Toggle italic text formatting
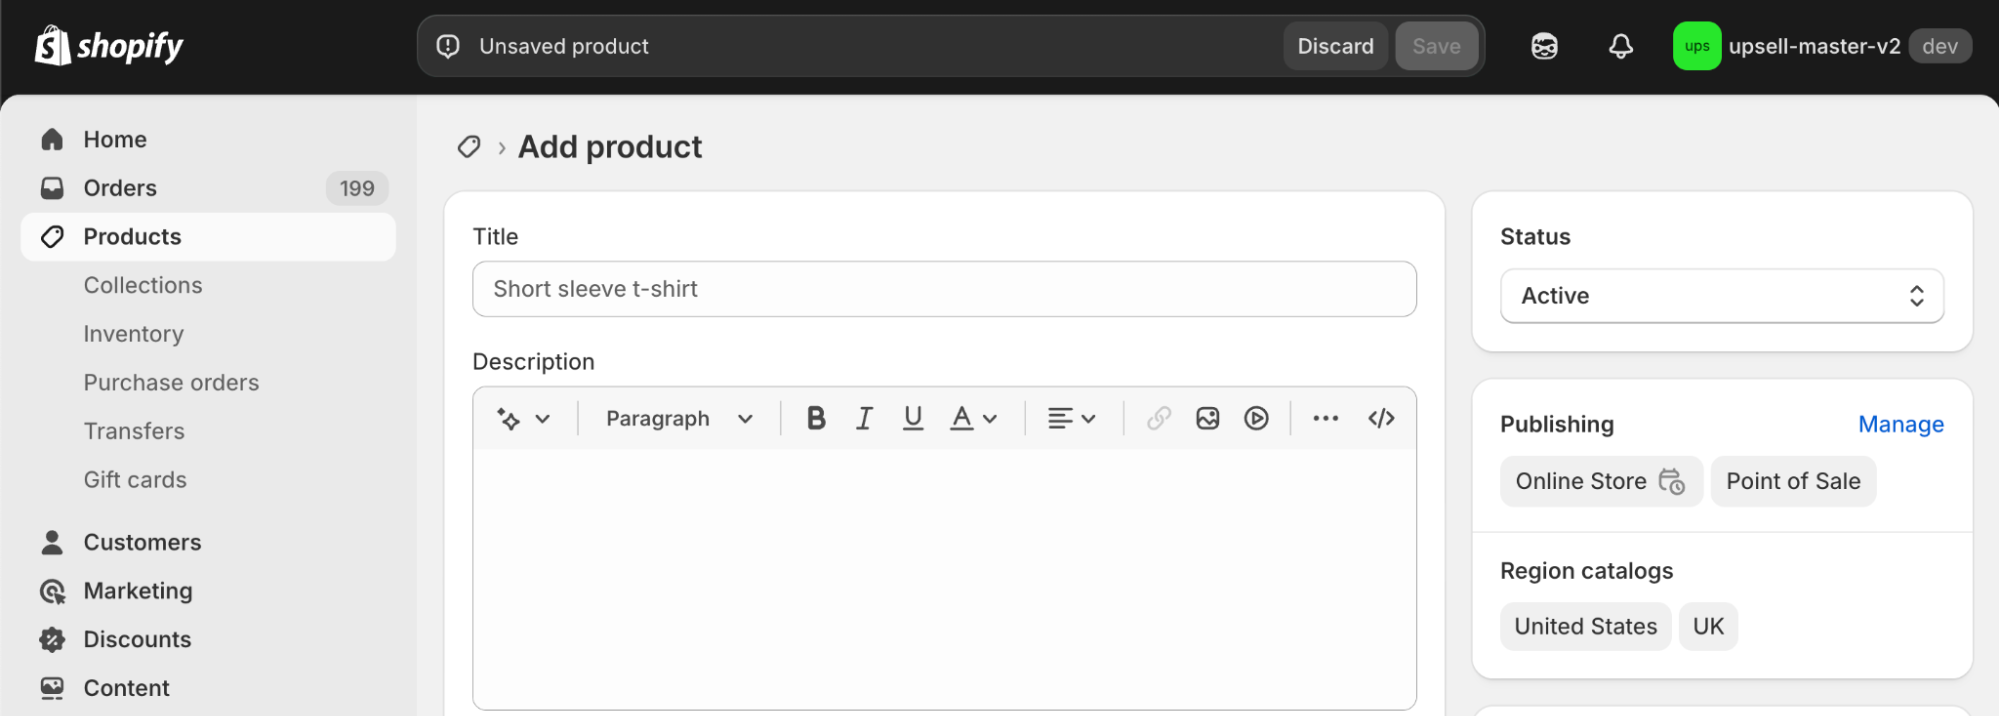Image resolution: width=1999 pixels, height=717 pixels. (864, 418)
